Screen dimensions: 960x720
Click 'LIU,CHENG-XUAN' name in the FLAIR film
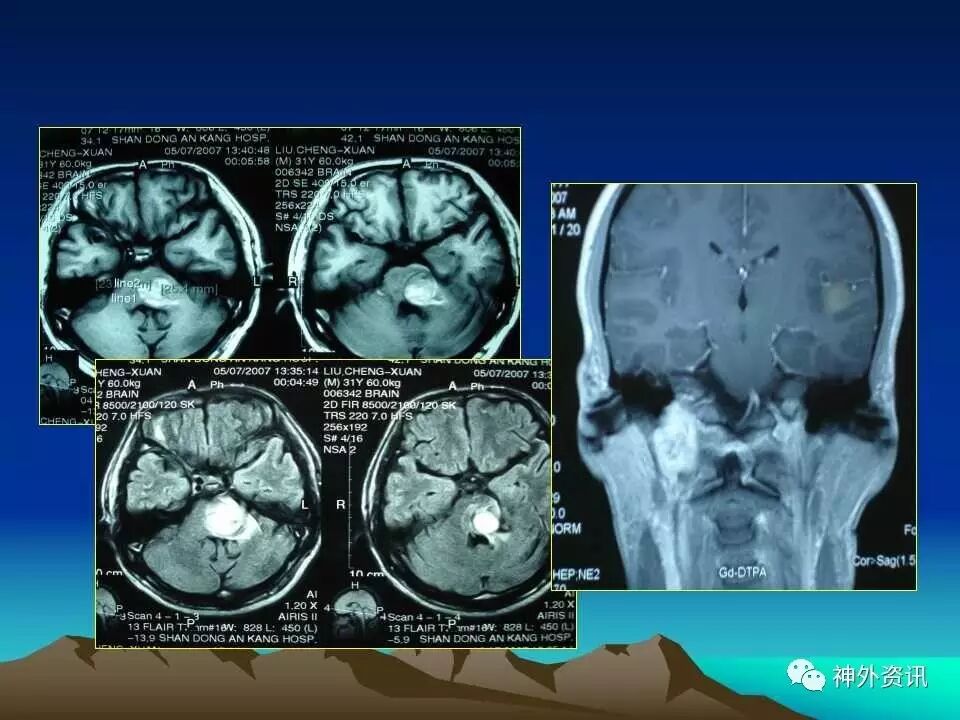[x=372, y=372]
